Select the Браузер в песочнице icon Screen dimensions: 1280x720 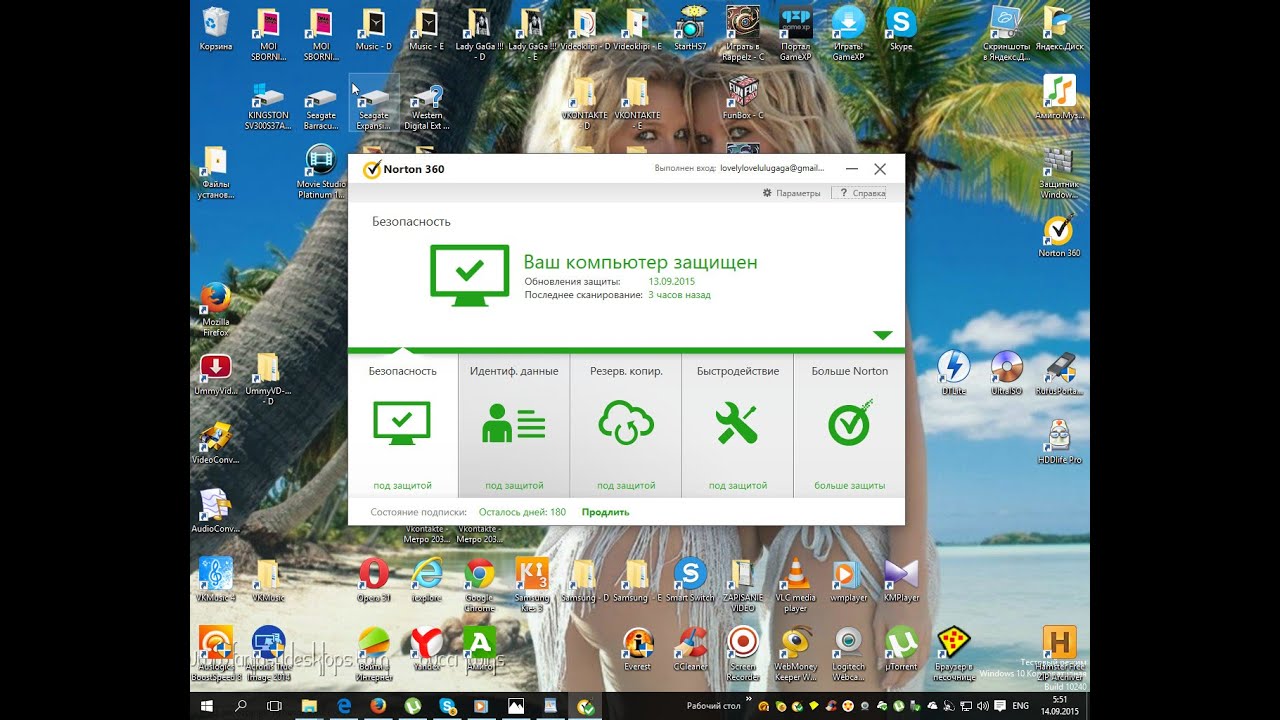[954, 653]
